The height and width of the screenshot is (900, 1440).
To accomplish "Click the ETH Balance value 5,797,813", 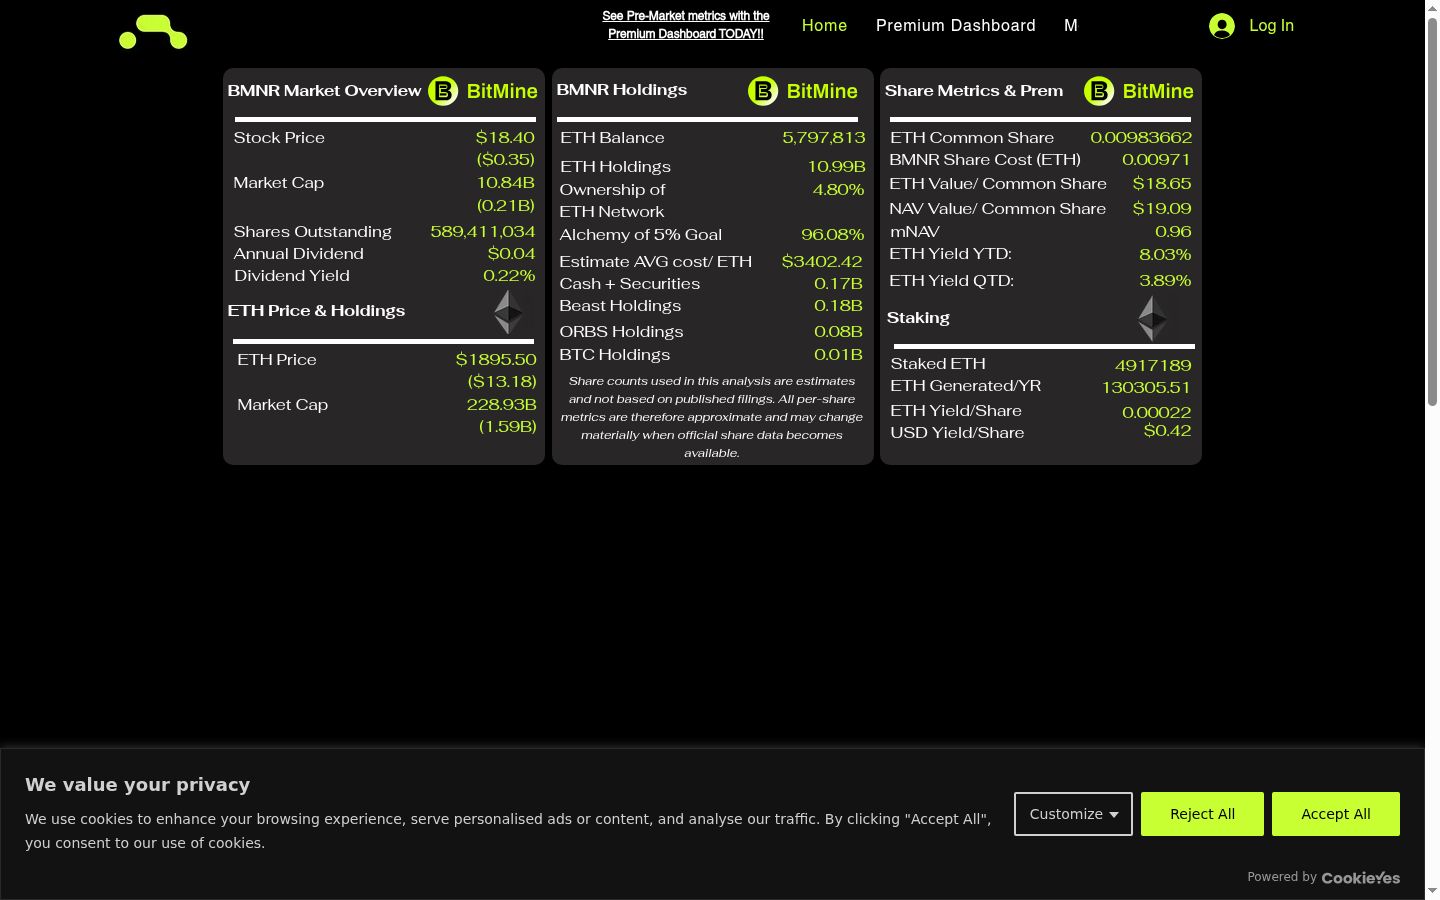I will [824, 138].
